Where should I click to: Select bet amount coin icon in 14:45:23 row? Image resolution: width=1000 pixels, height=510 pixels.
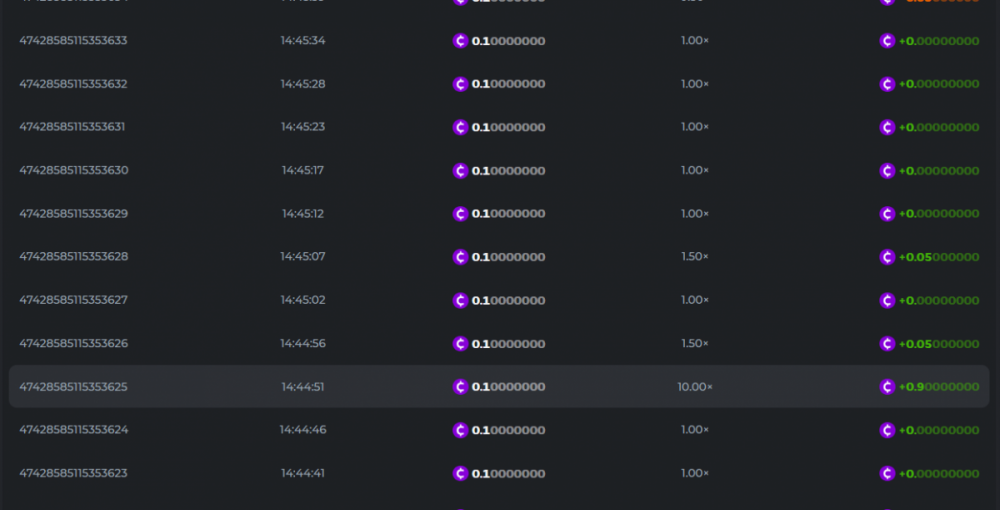[x=460, y=127]
